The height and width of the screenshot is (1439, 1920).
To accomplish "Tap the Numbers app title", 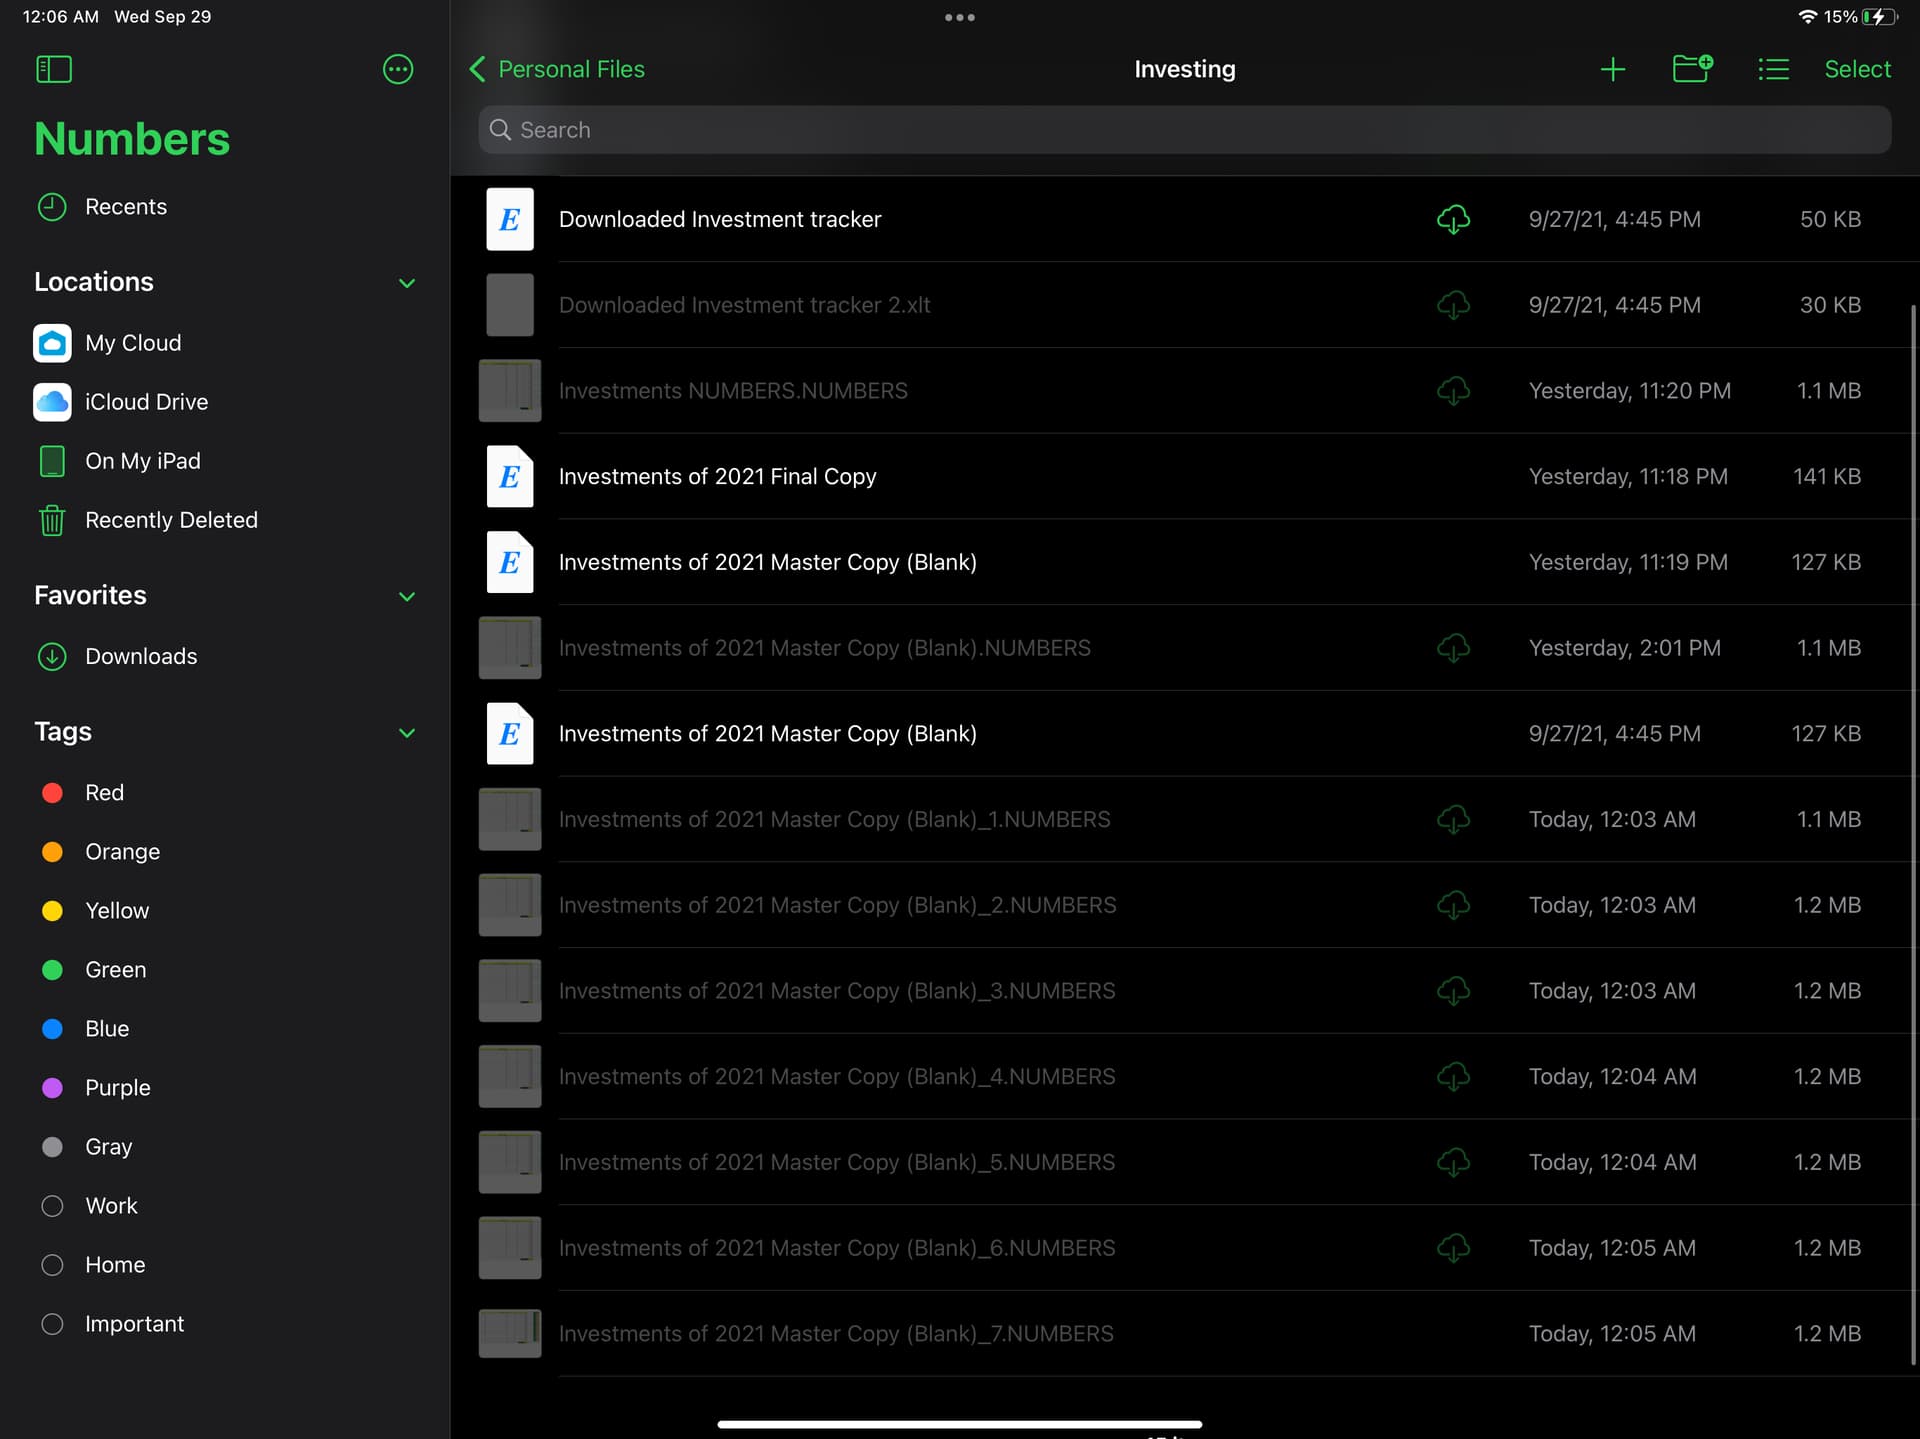I will [132, 139].
